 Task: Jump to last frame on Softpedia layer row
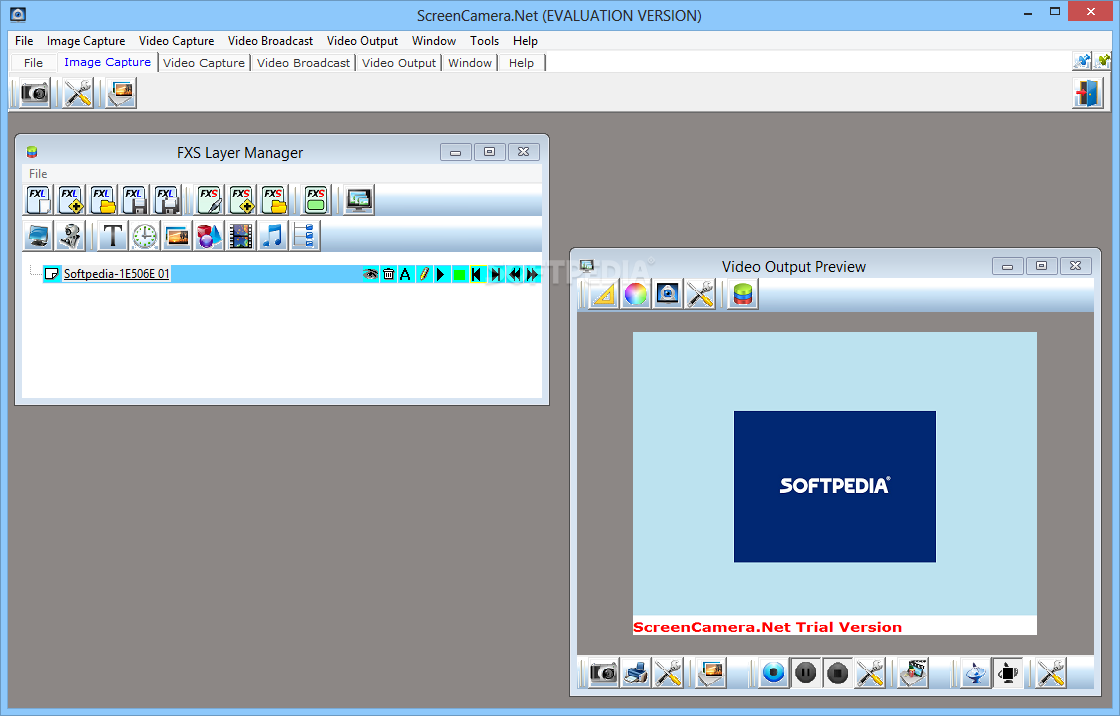click(x=496, y=274)
